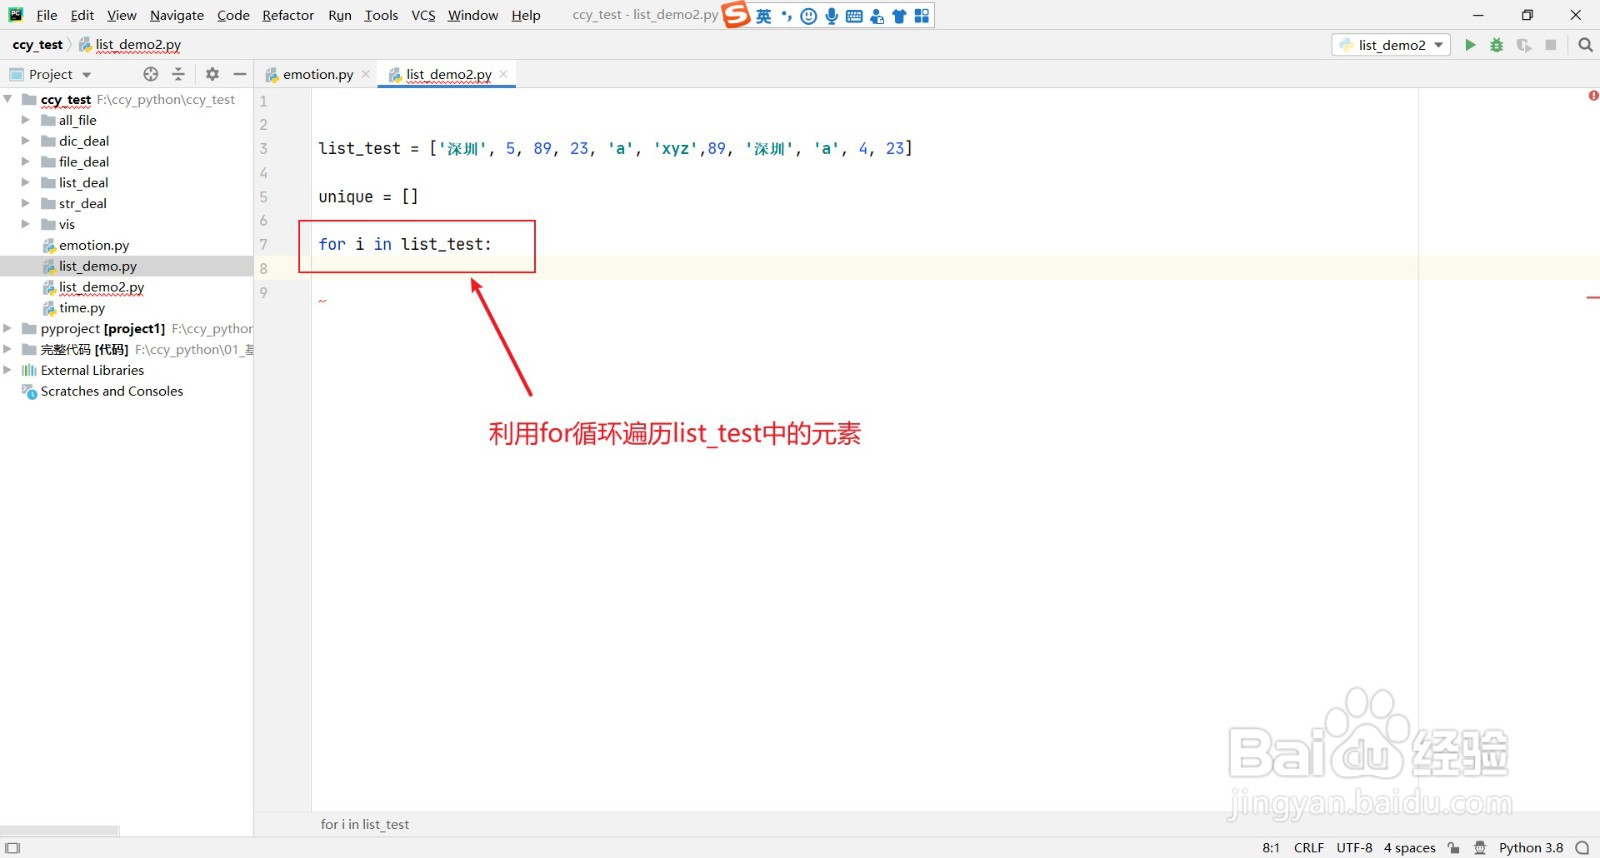Open Sogou toolbox grid icon
Viewport: 1600px width, 858px height.
tap(922, 16)
